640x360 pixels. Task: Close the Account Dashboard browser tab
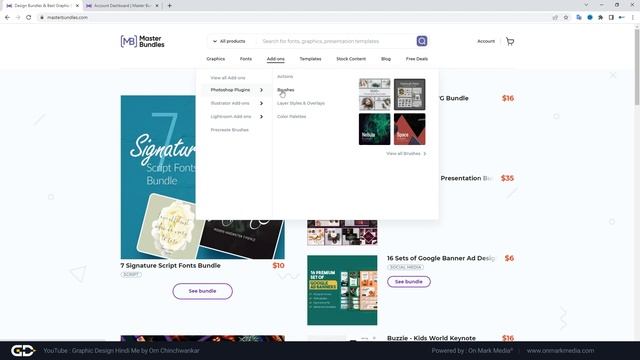pos(157,6)
